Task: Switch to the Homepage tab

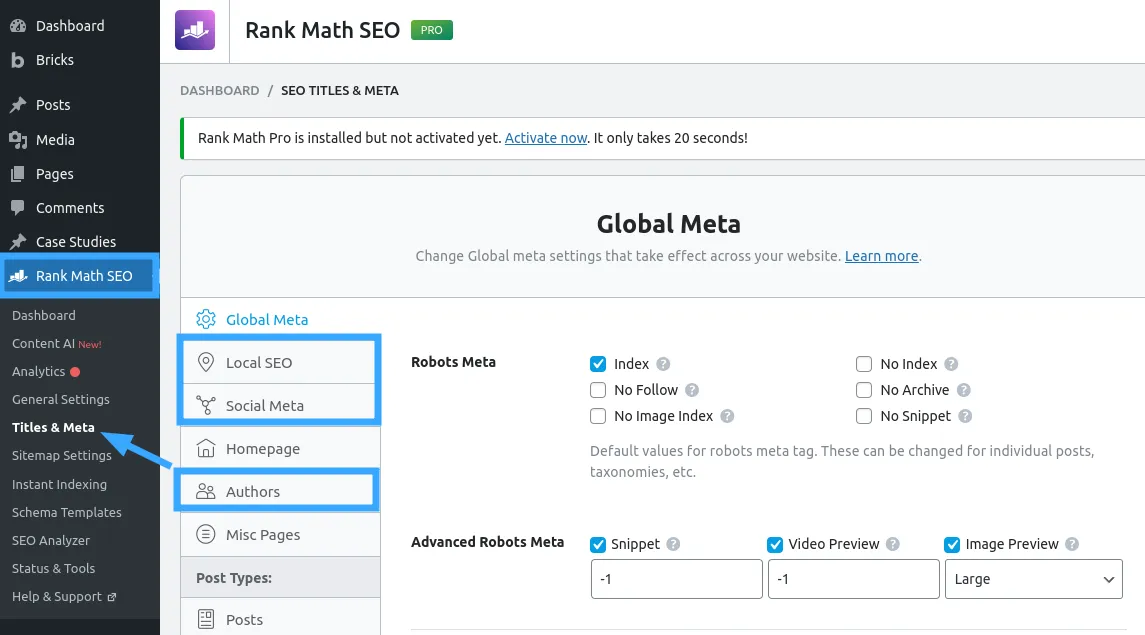Action: pyautogui.click(x=280, y=448)
